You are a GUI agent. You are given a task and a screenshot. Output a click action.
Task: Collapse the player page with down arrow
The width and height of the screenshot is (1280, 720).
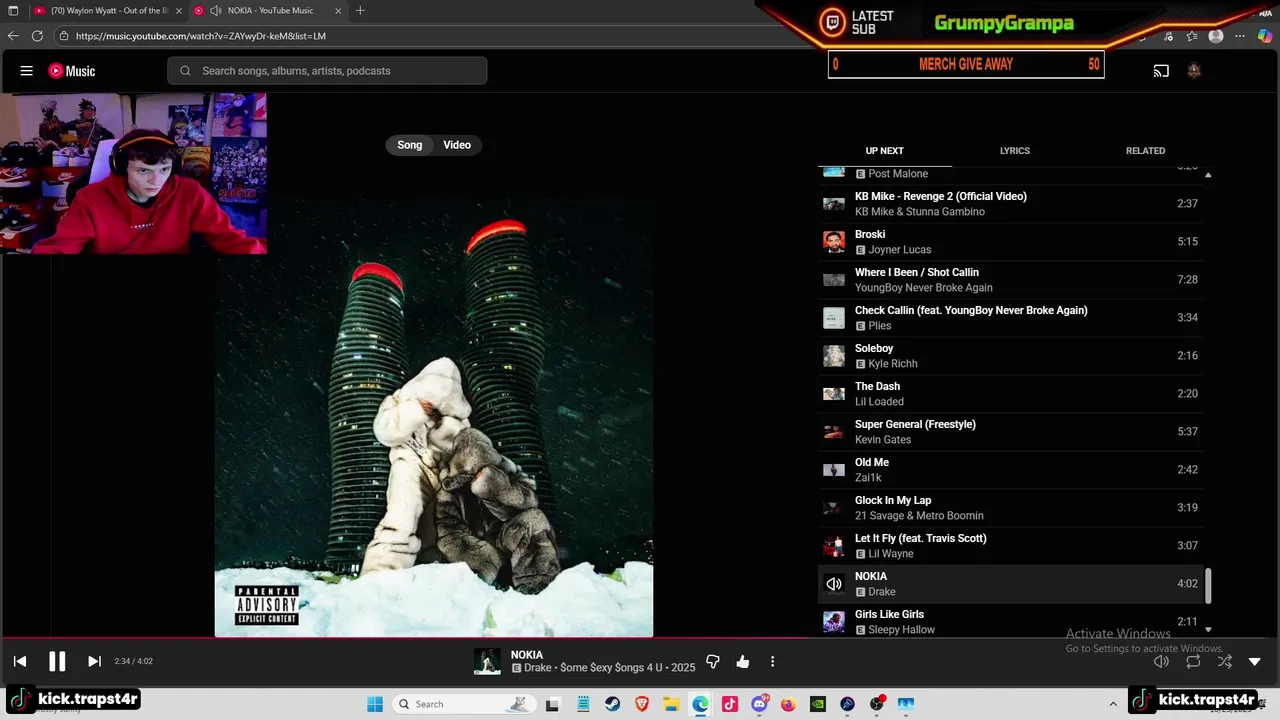coord(1255,661)
